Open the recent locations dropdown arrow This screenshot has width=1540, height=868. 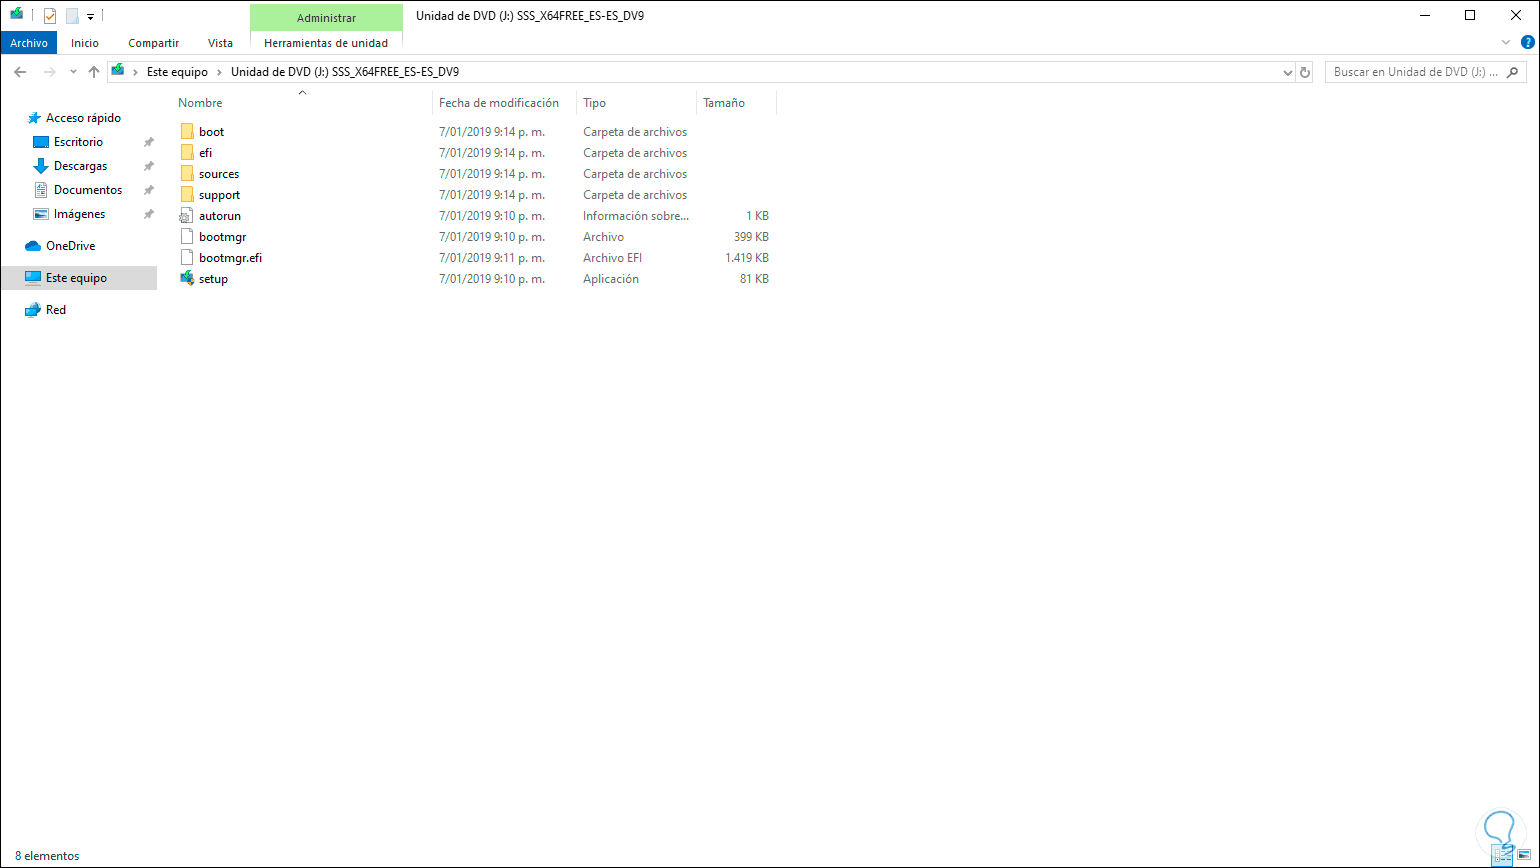pos(72,72)
